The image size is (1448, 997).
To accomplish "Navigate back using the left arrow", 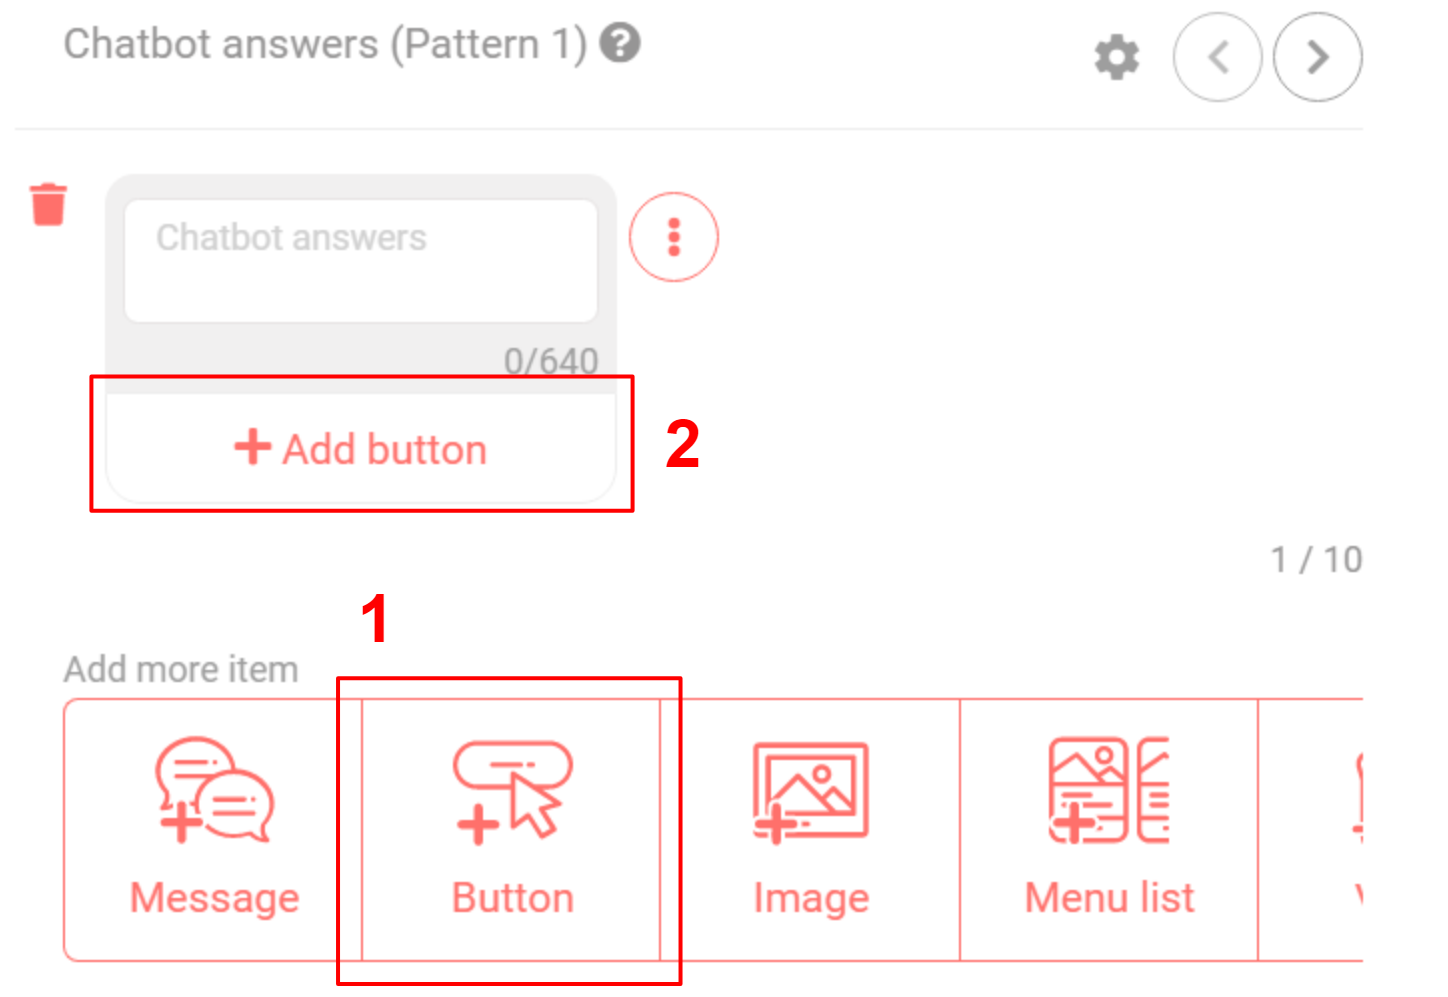I will click(x=1218, y=57).
